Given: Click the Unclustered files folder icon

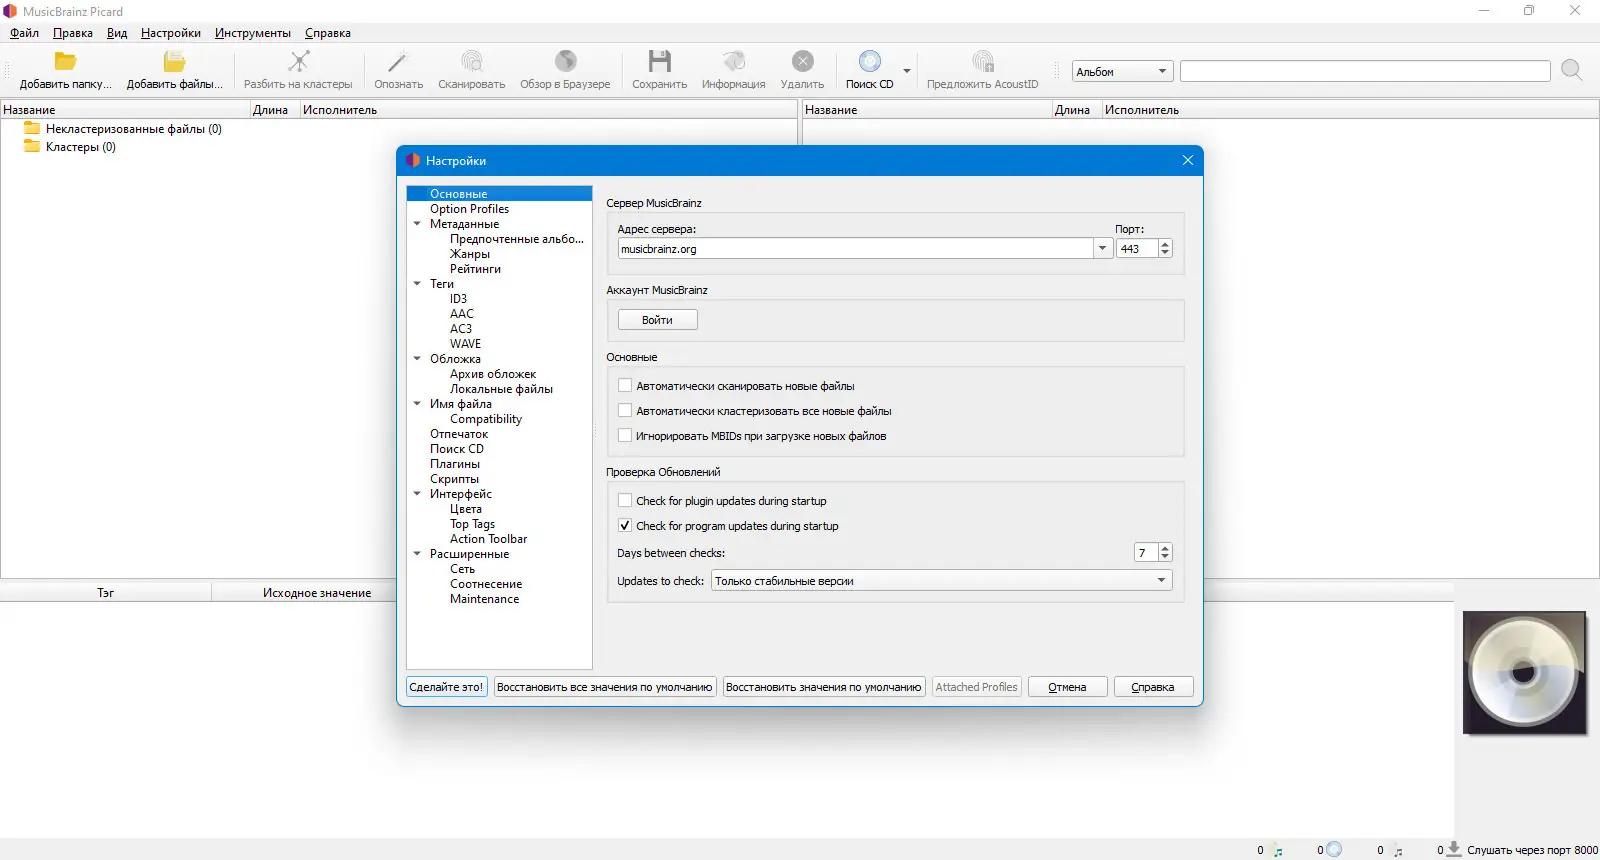Looking at the screenshot, I should click(x=32, y=129).
